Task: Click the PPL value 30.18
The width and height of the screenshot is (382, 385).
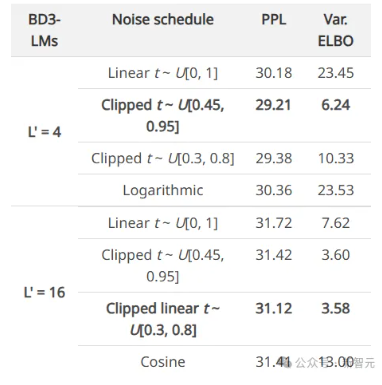Action: [x=274, y=73]
